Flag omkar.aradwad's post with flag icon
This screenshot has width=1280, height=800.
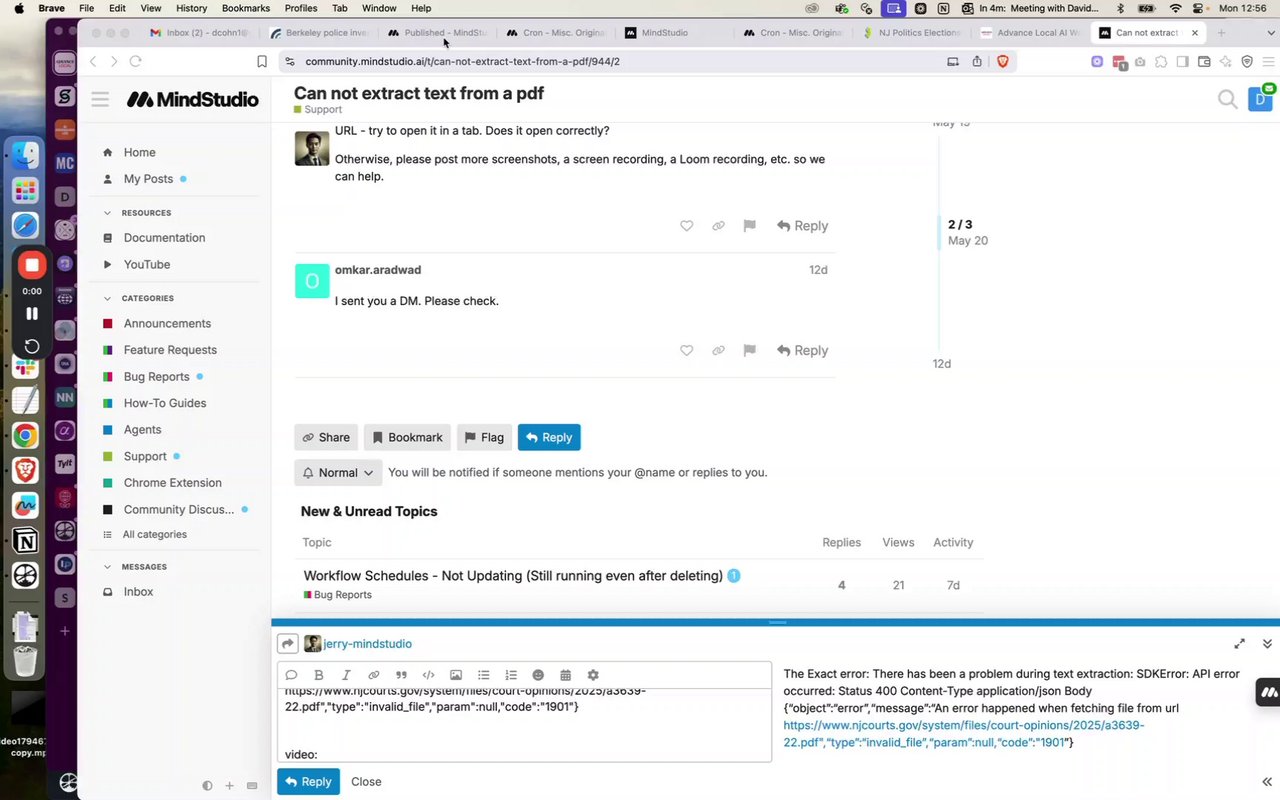coord(749,350)
